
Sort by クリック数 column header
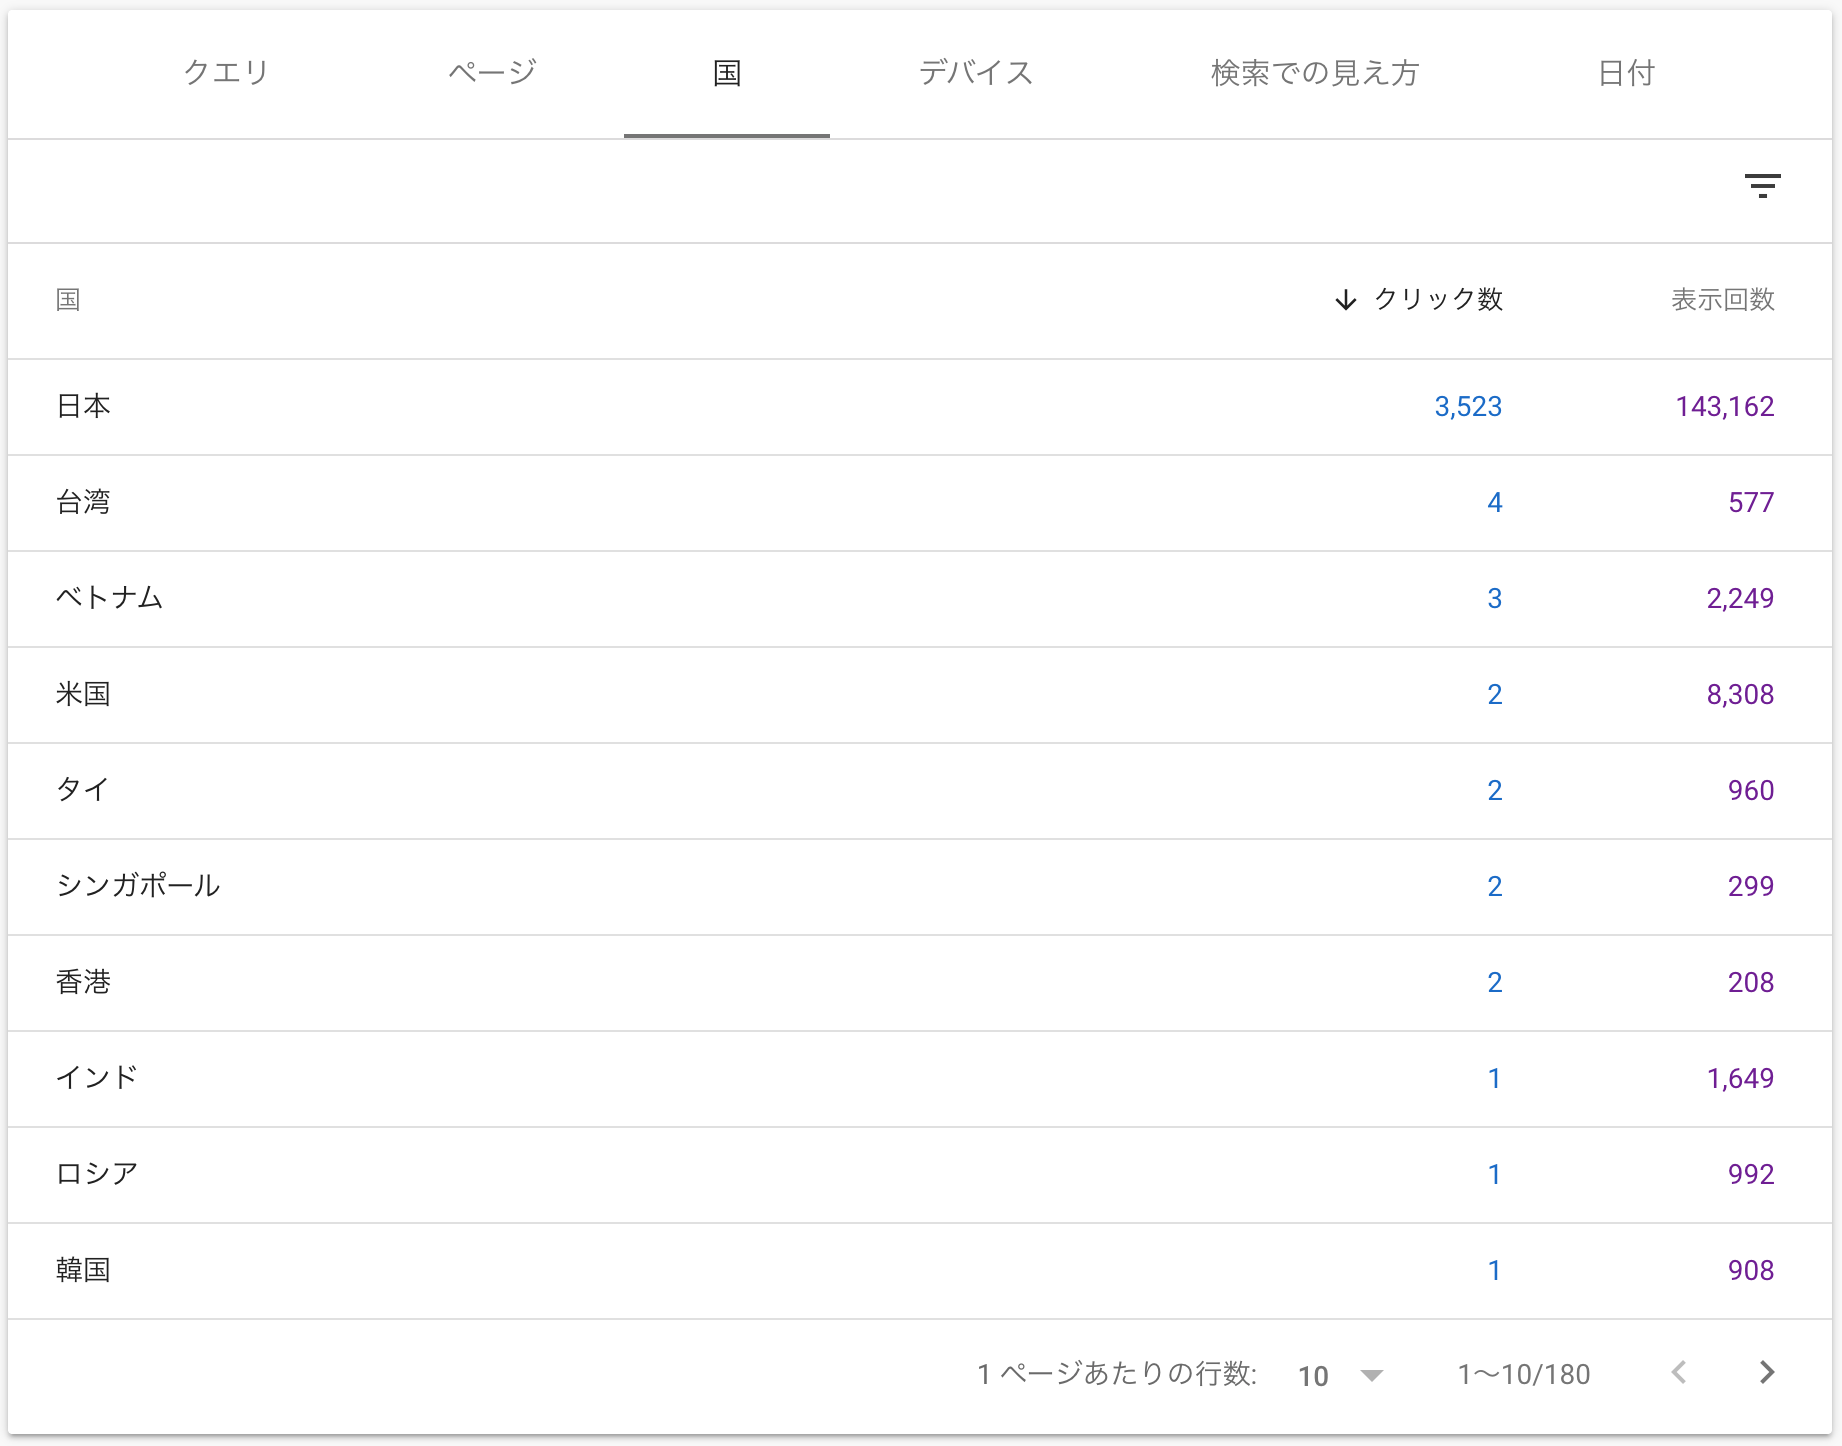coord(1438,300)
